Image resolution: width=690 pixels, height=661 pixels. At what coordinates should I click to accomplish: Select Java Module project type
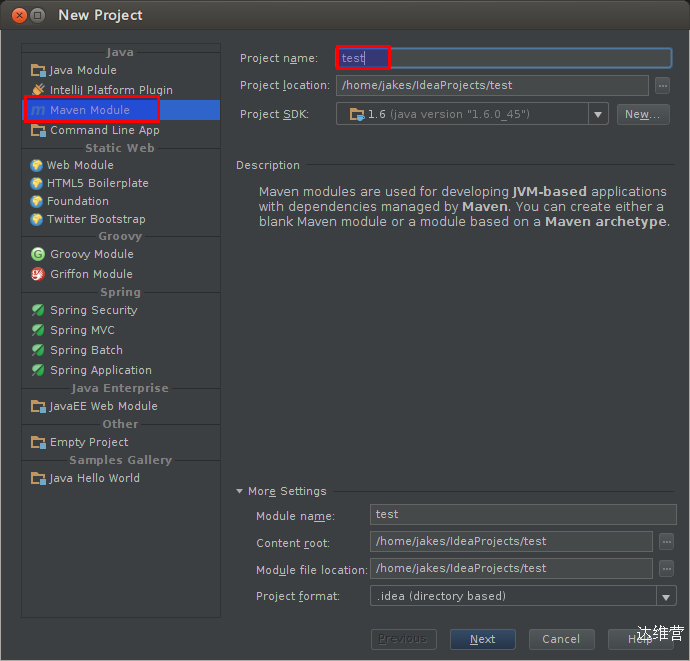(x=121, y=70)
